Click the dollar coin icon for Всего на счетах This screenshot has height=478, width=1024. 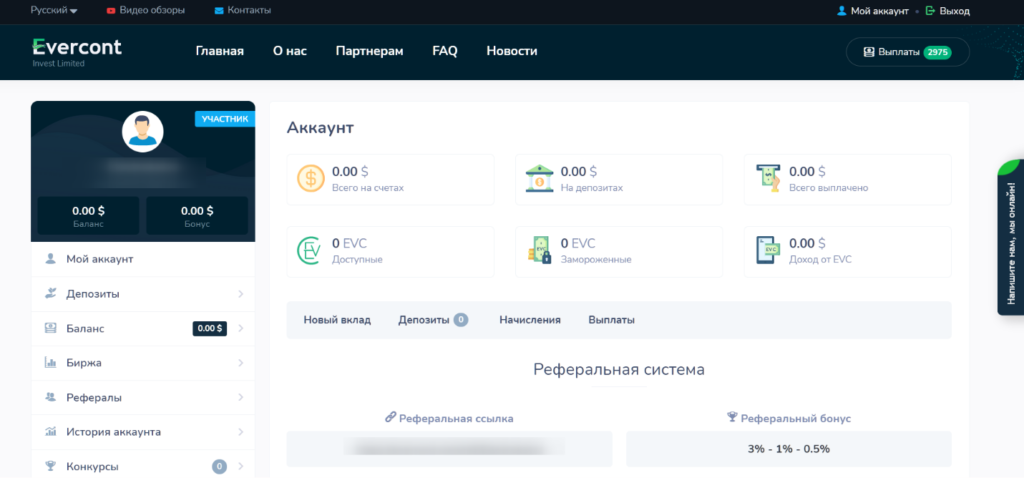311,178
